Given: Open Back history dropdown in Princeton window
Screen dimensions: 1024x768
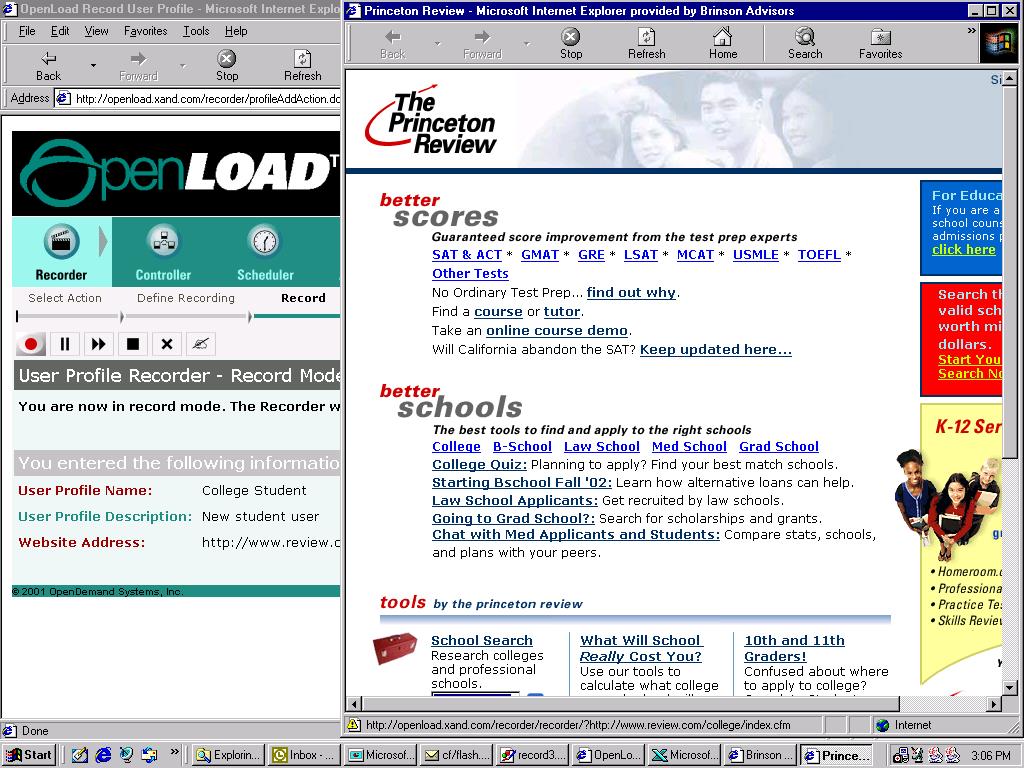Looking at the screenshot, I should point(438,44).
